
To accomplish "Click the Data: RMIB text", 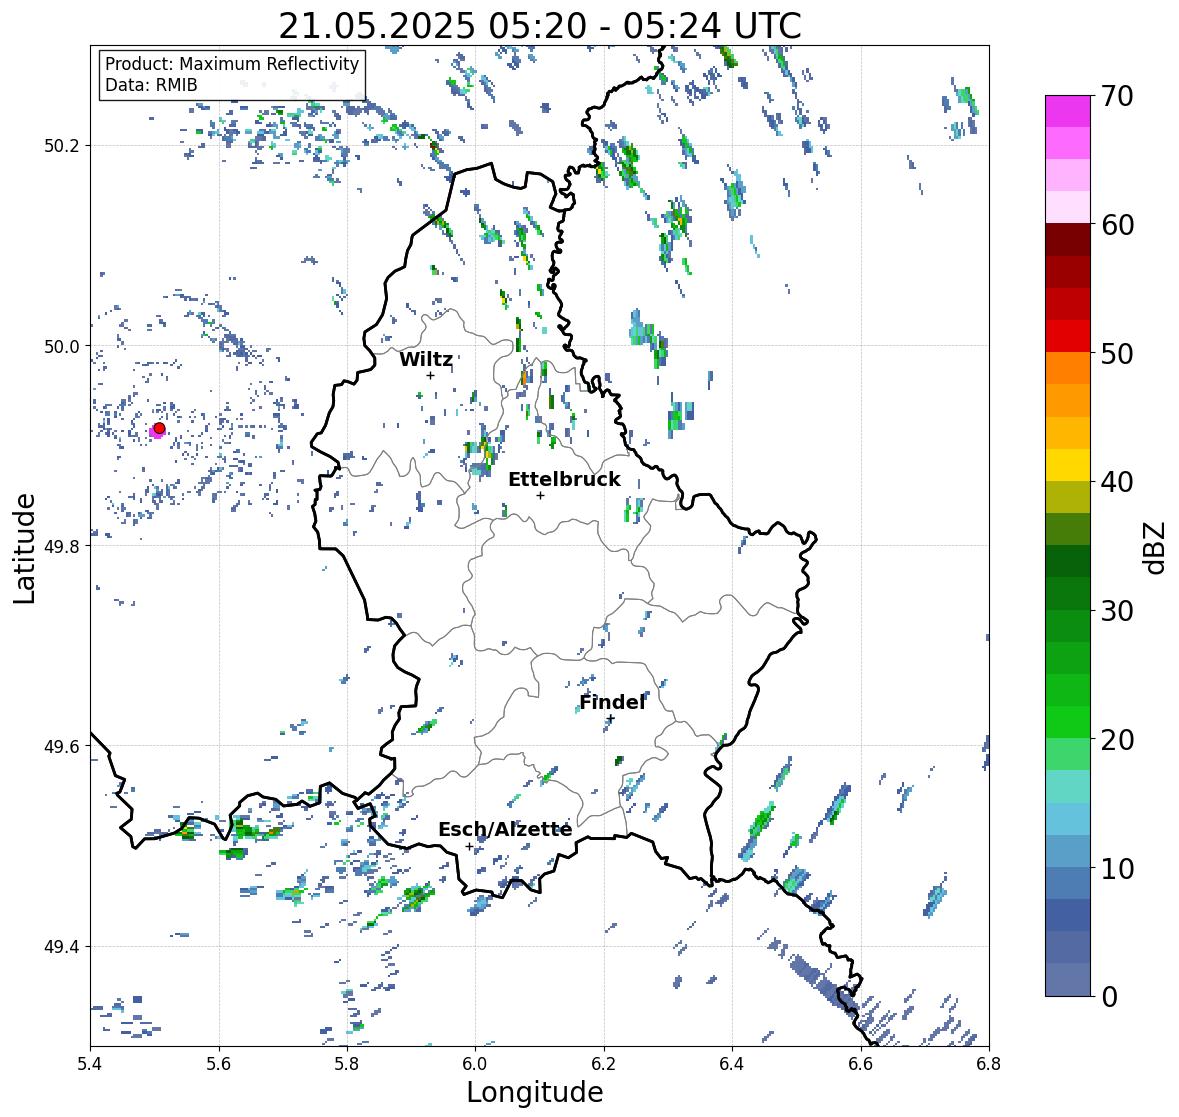I will [151, 85].
